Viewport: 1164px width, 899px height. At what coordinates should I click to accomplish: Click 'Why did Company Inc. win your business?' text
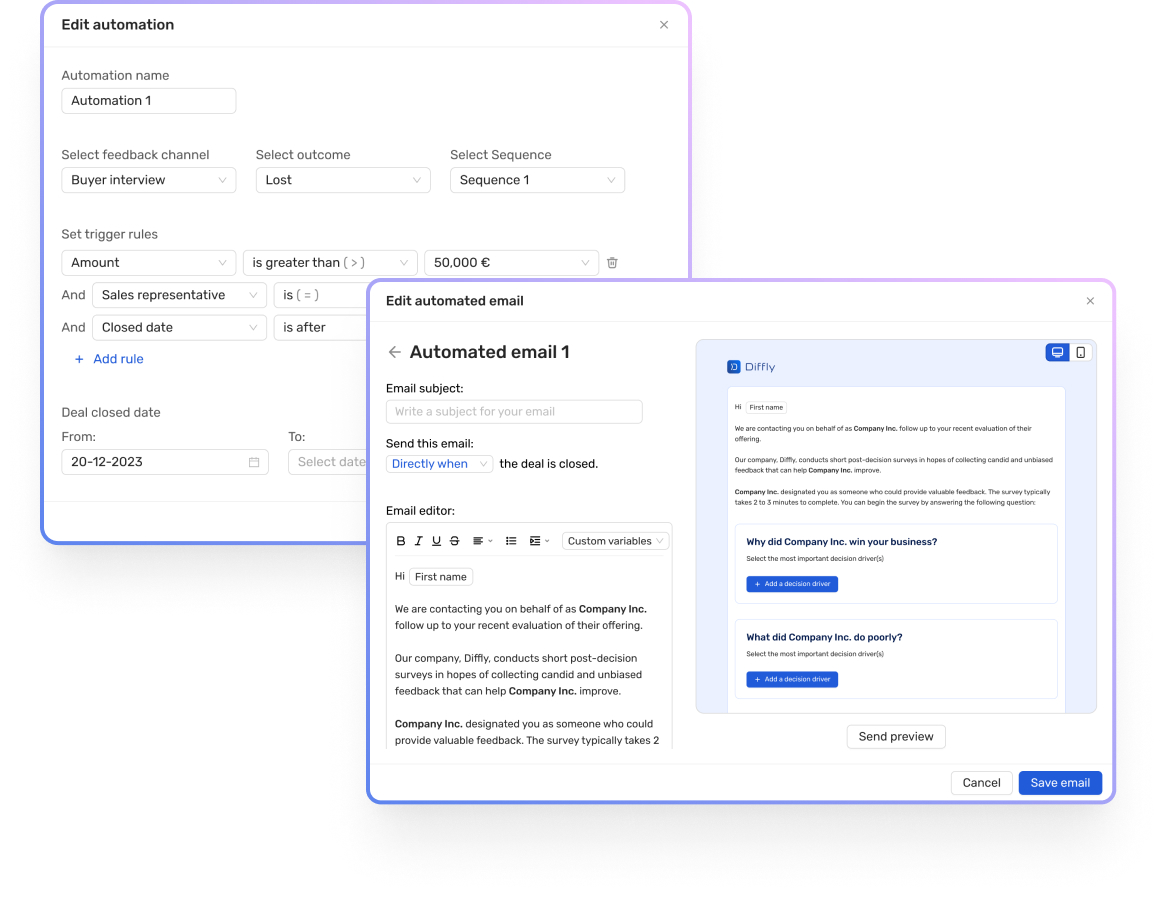(x=841, y=542)
